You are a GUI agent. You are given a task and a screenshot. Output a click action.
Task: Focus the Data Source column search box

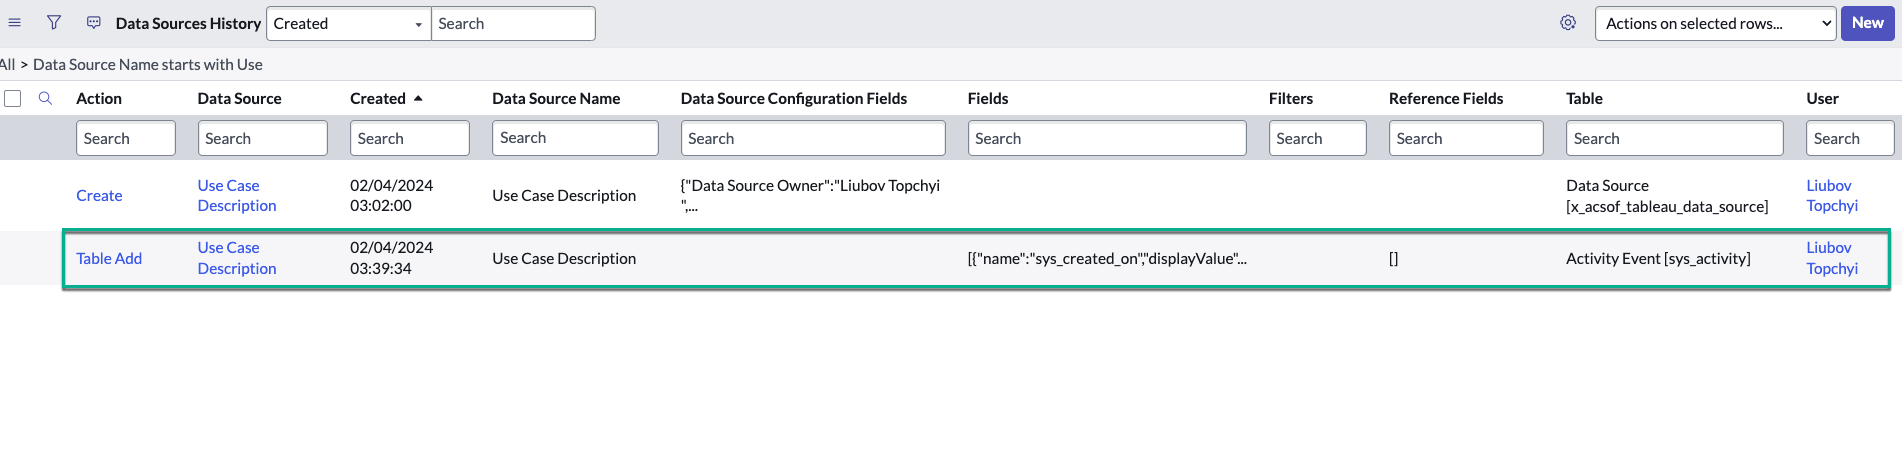click(263, 138)
